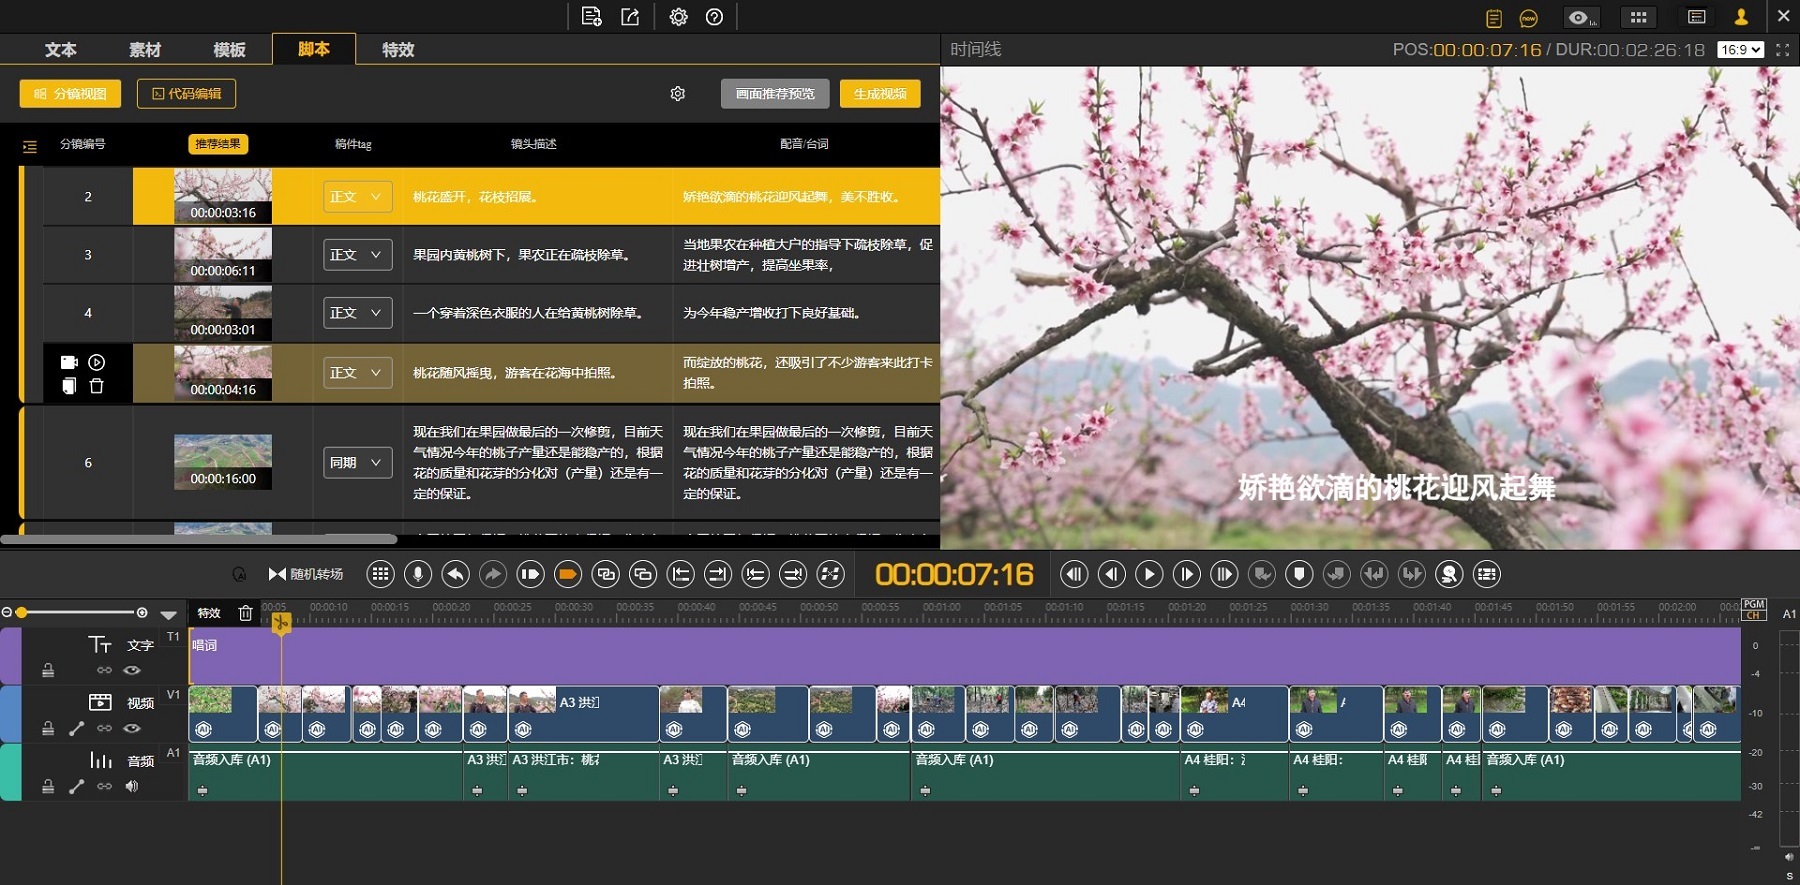
Task: Click the timeline zoom slider handle
Action: [21, 612]
